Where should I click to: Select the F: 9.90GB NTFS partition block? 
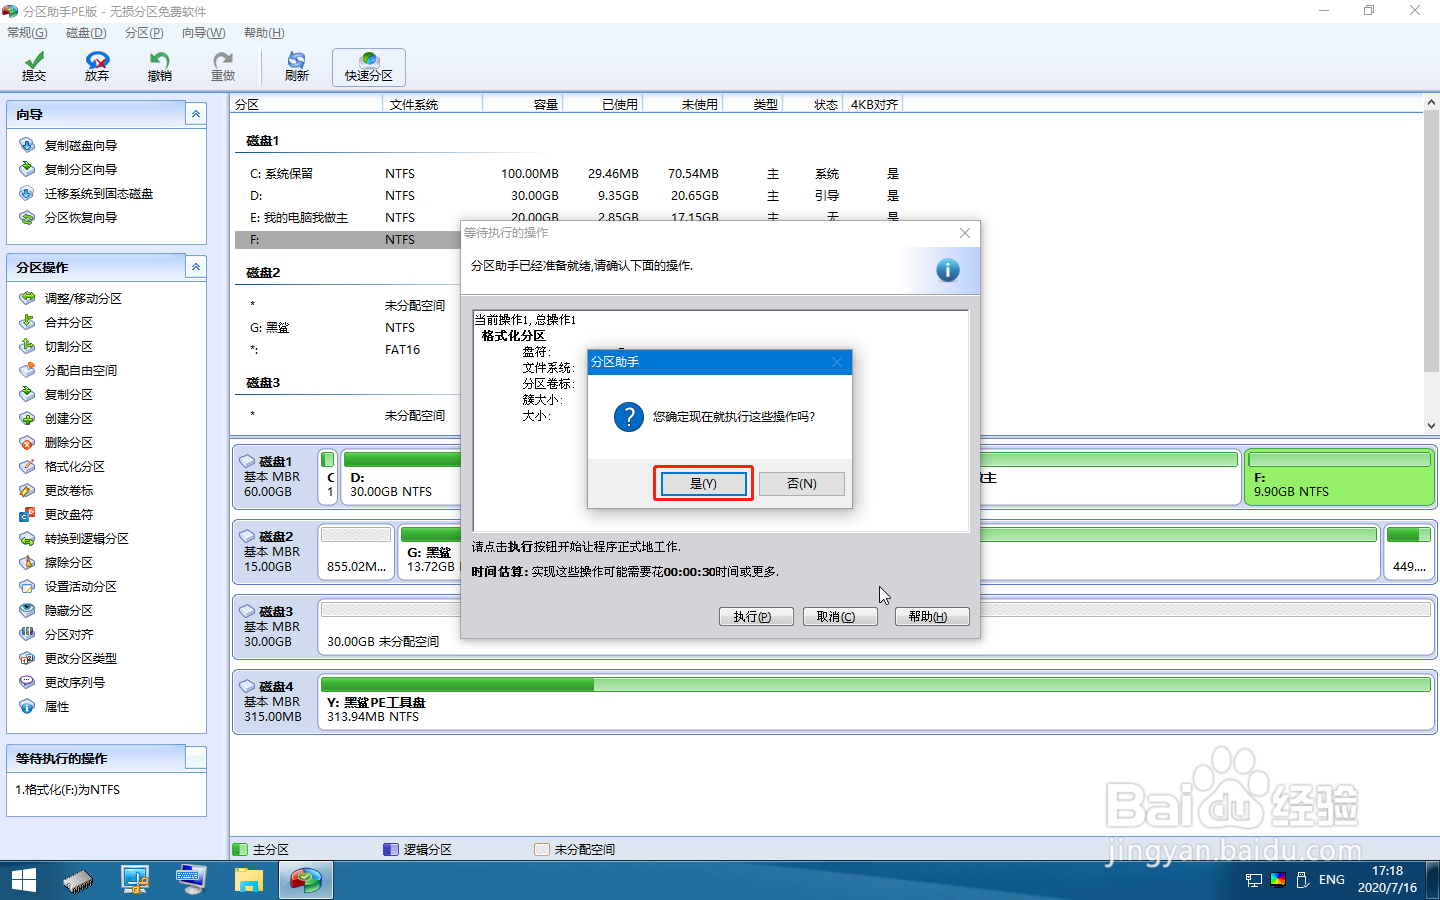tap(1338, 477)
